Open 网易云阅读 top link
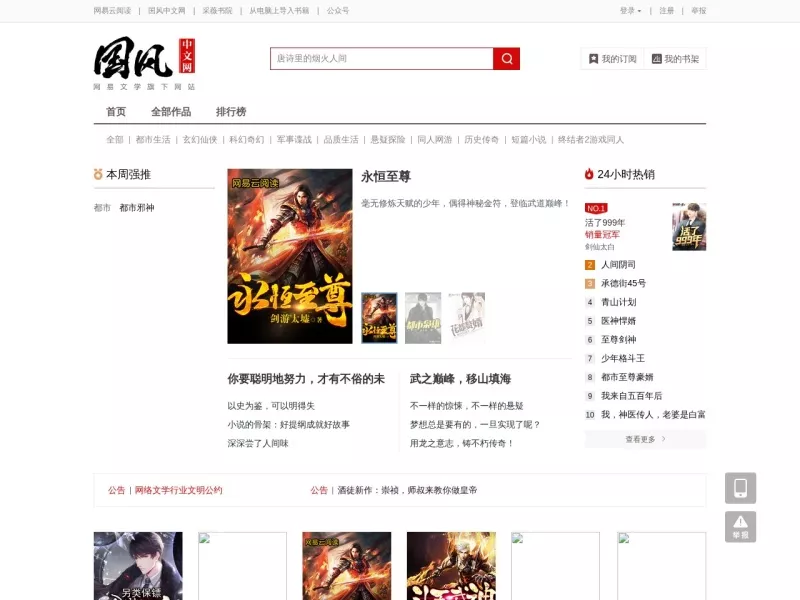 pos(112,11)
